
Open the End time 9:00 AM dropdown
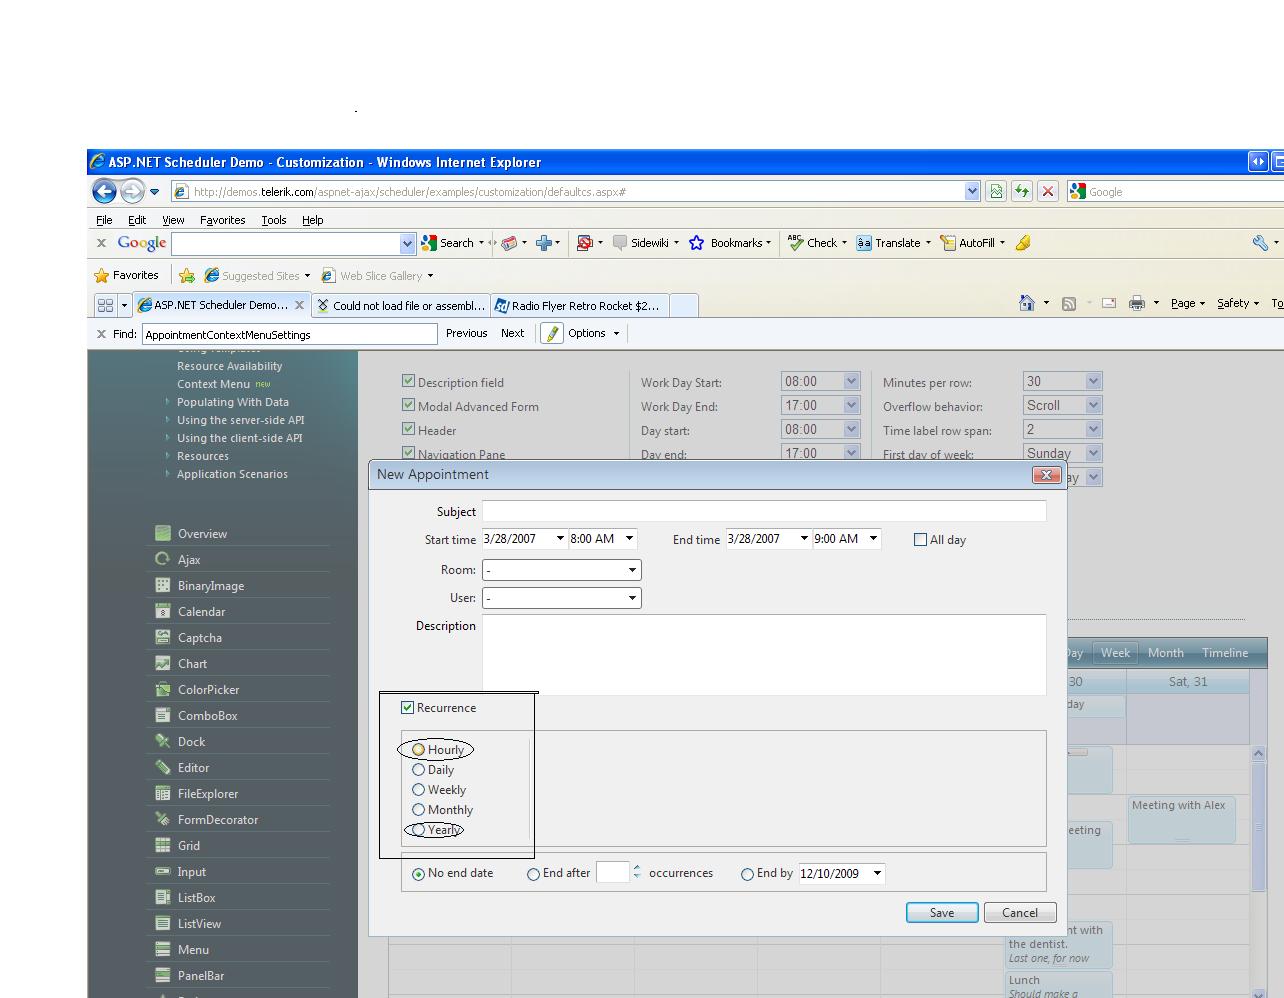click(873, 539)
